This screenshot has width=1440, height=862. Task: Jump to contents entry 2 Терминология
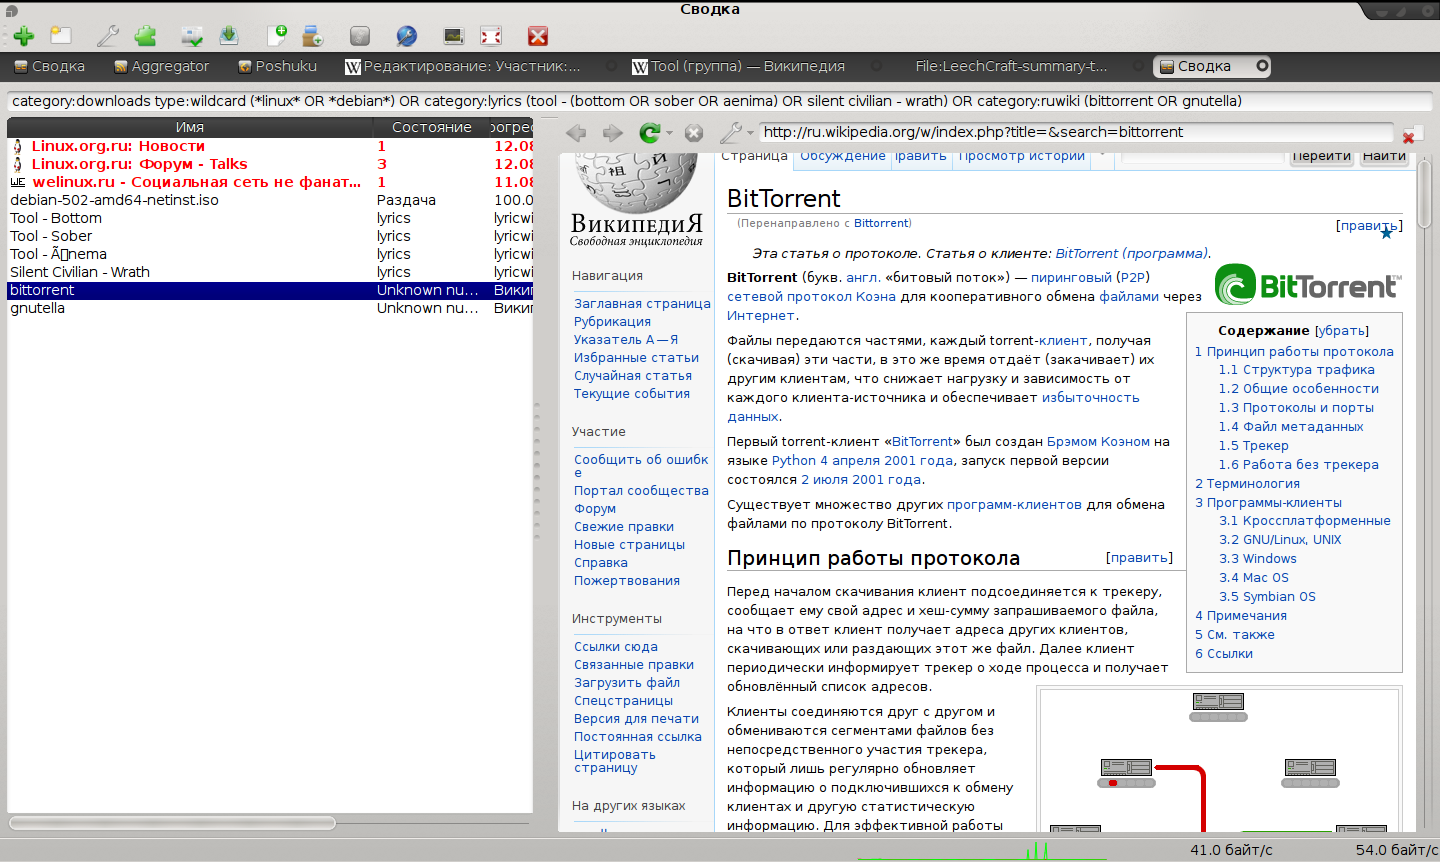1247,483
